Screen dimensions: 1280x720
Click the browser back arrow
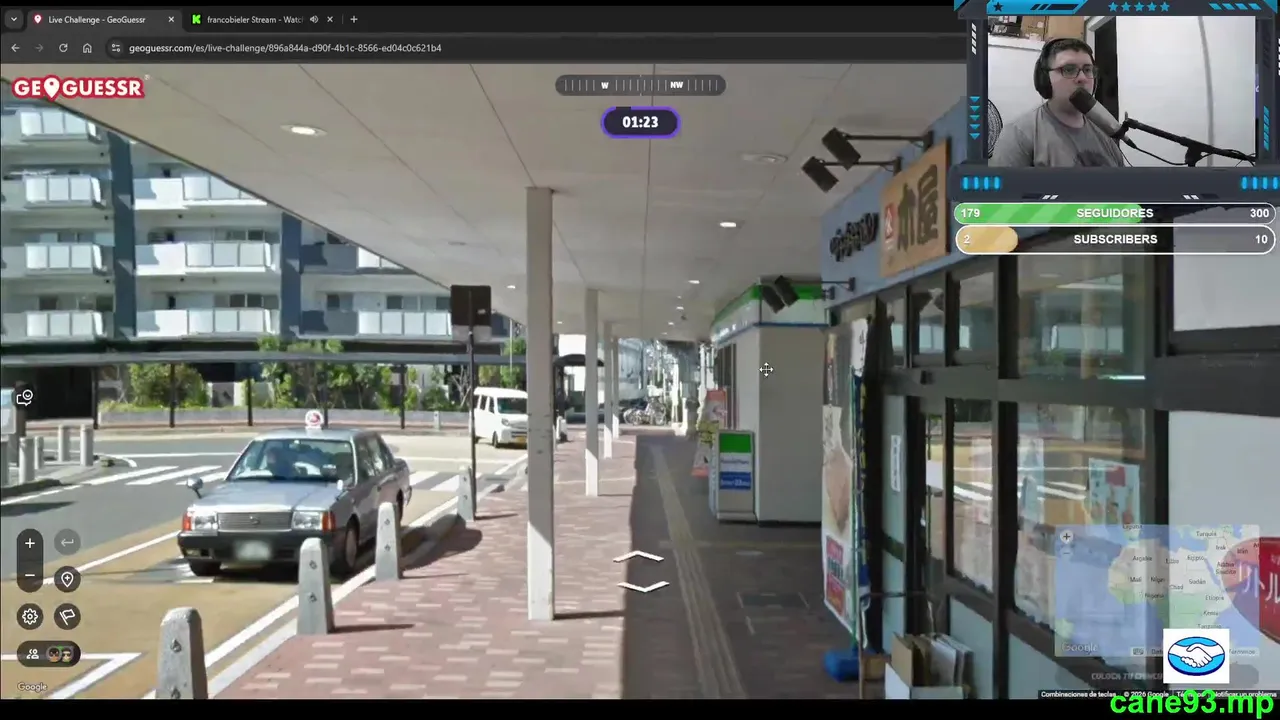[15, 48]
